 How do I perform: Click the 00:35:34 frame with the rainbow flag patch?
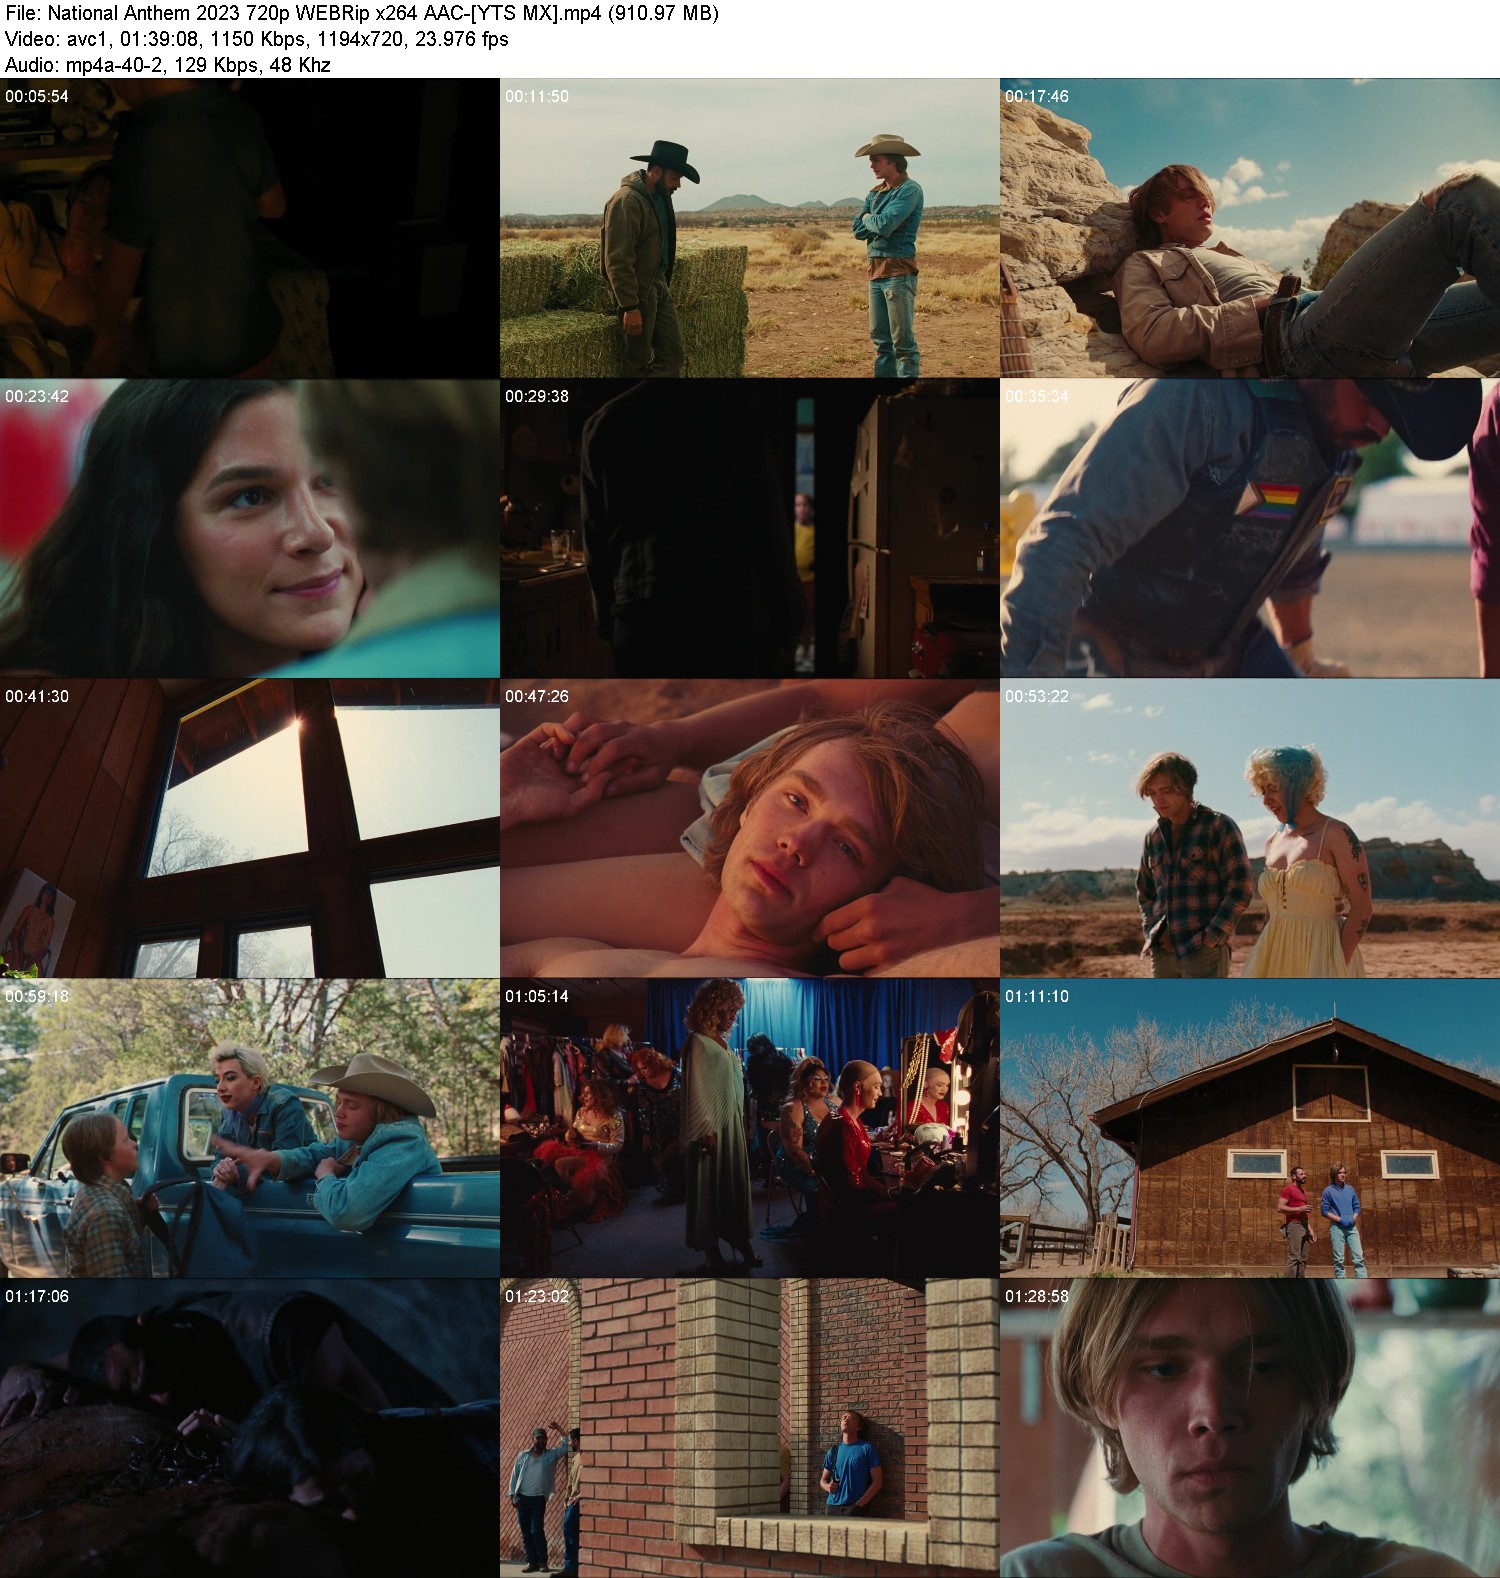tap(1250, 528)
